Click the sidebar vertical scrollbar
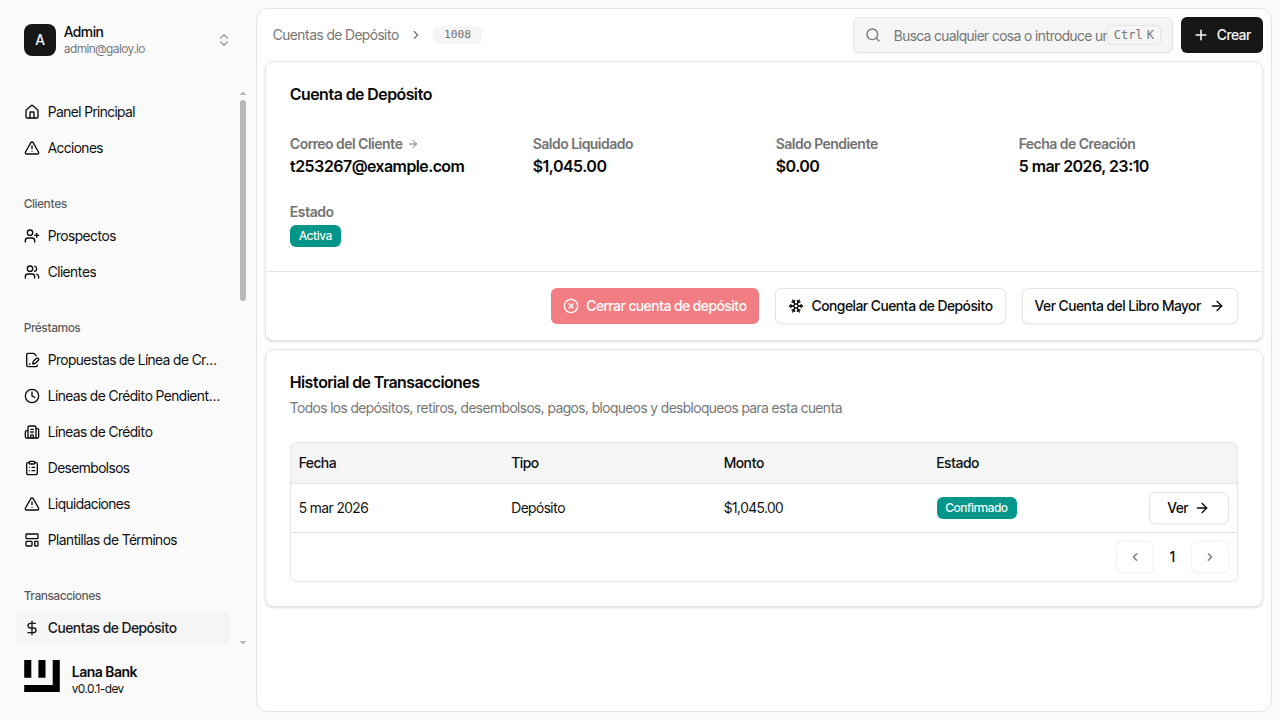Viewport: 1280px width, 720px height. click(243, 200)
